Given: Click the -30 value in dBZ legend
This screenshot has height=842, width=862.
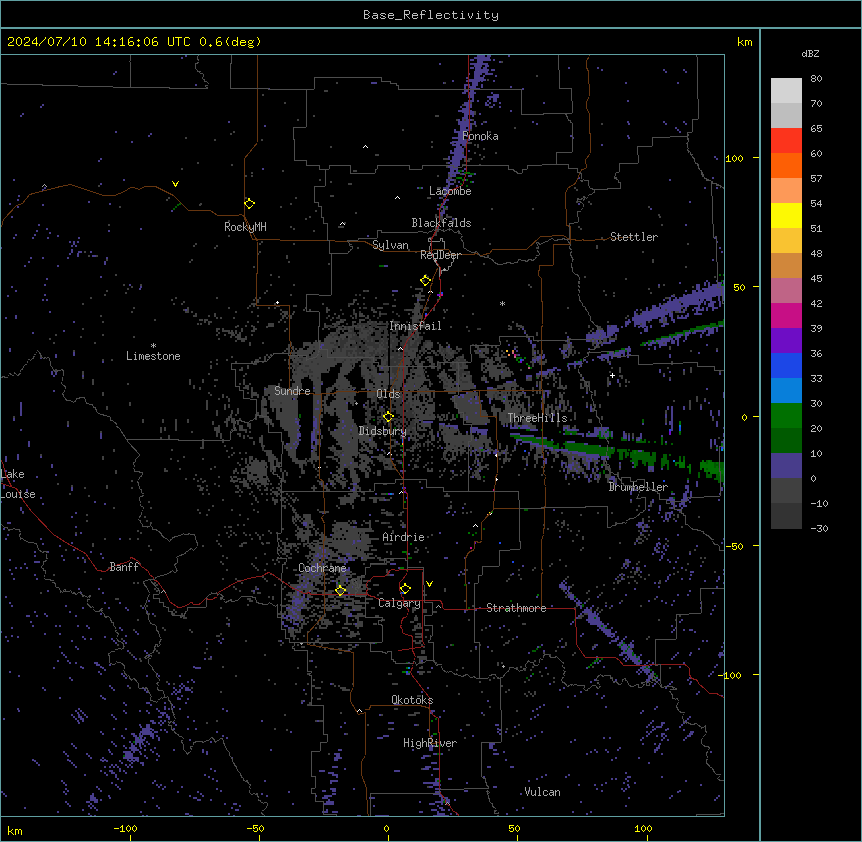Looking at the screenshot, I should click(819, 528).
